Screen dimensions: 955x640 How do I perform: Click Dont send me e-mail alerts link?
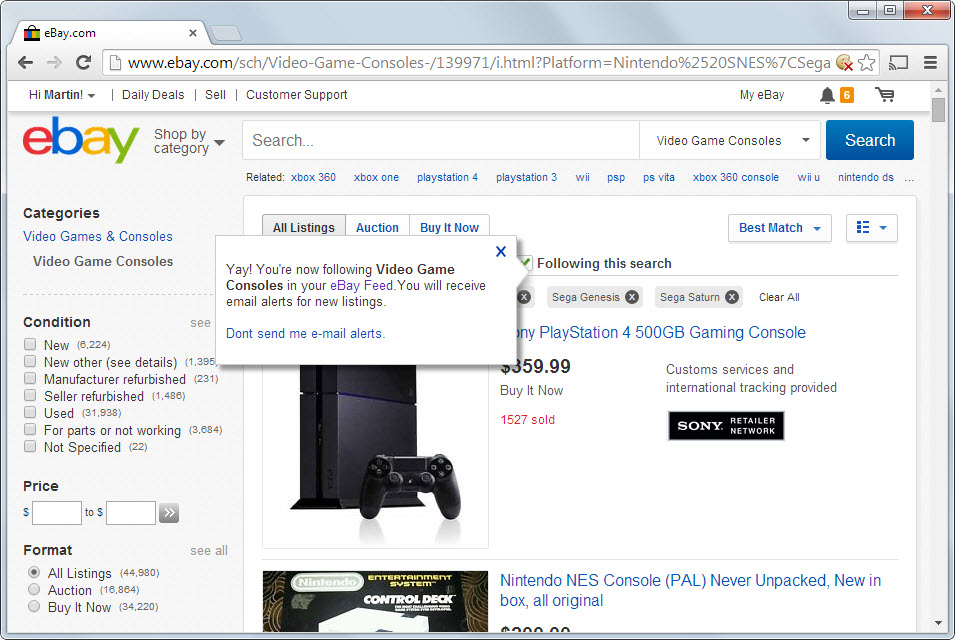[306, 334]
